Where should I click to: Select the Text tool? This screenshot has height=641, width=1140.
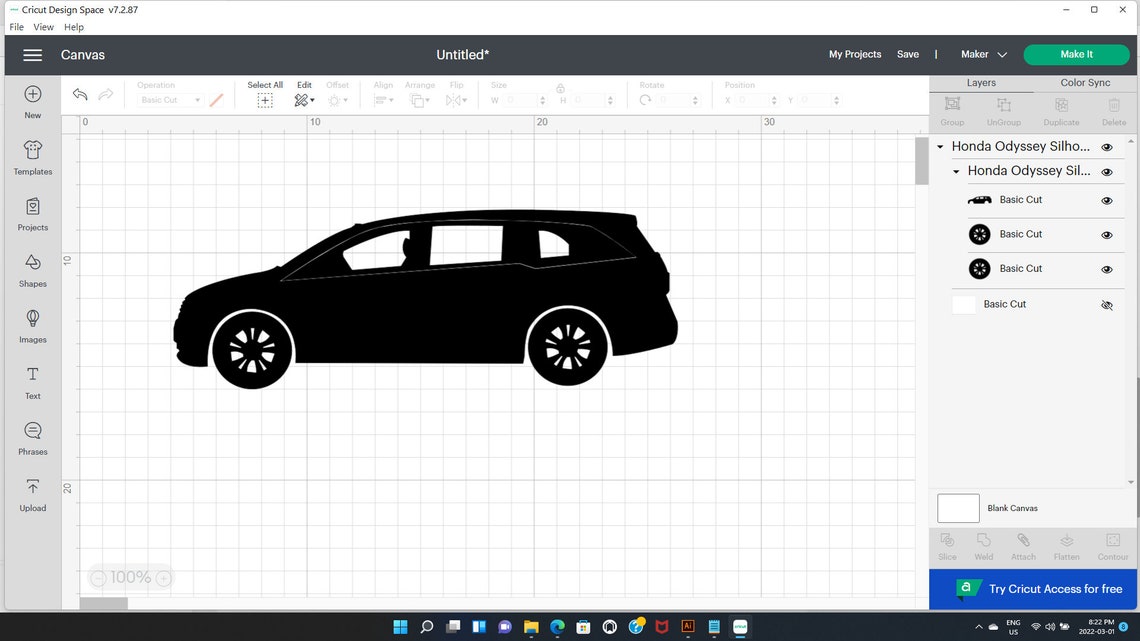32,382
